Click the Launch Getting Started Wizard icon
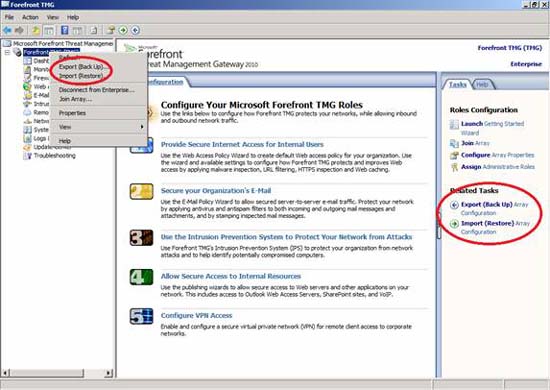550x390 pixels. pyautogui.click(x=454, y=124)
